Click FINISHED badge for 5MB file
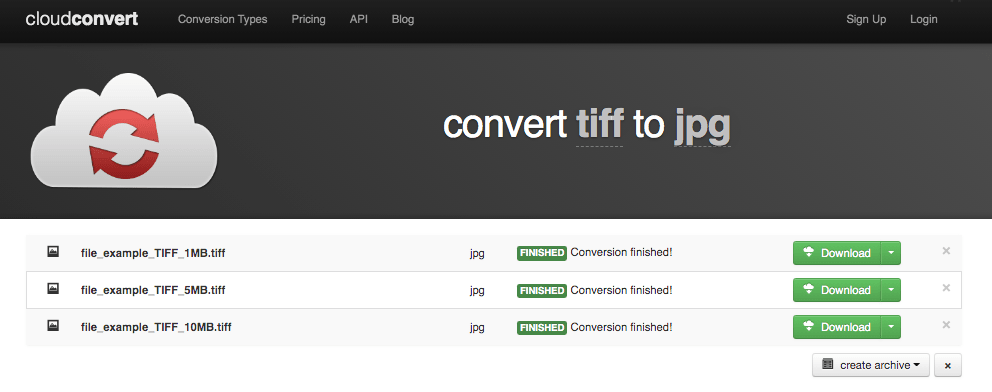The width and height of the screenshot is (992, 392). [x=542, y=290]
